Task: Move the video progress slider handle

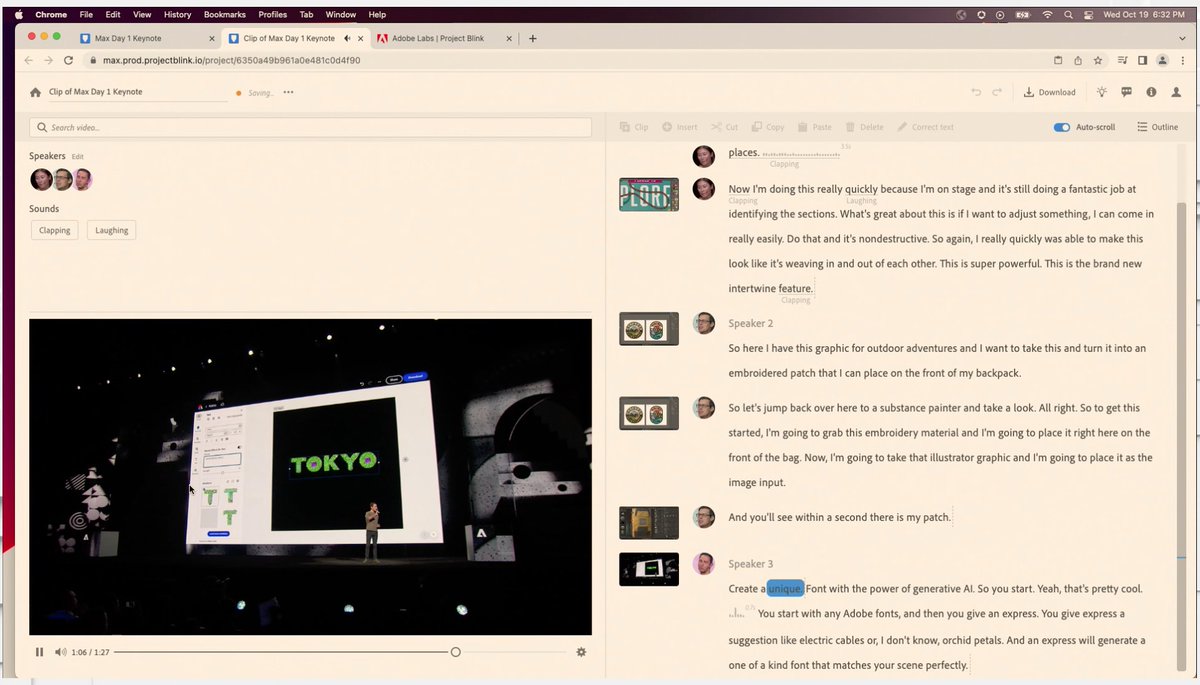Action: coord(455,652)
